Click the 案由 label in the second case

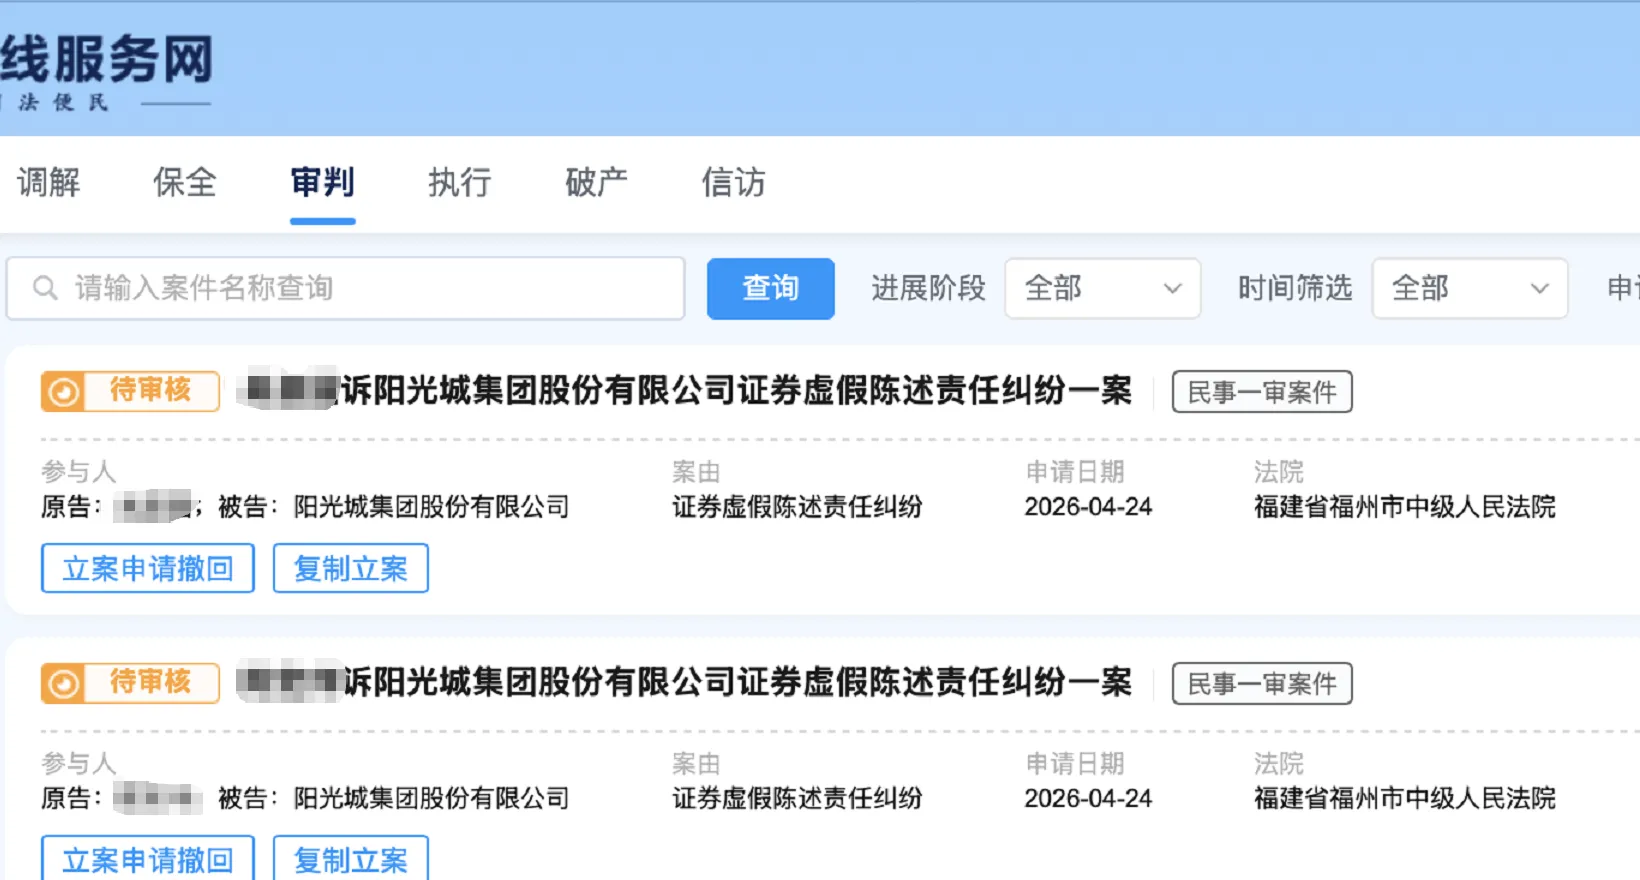pos(696,764)
